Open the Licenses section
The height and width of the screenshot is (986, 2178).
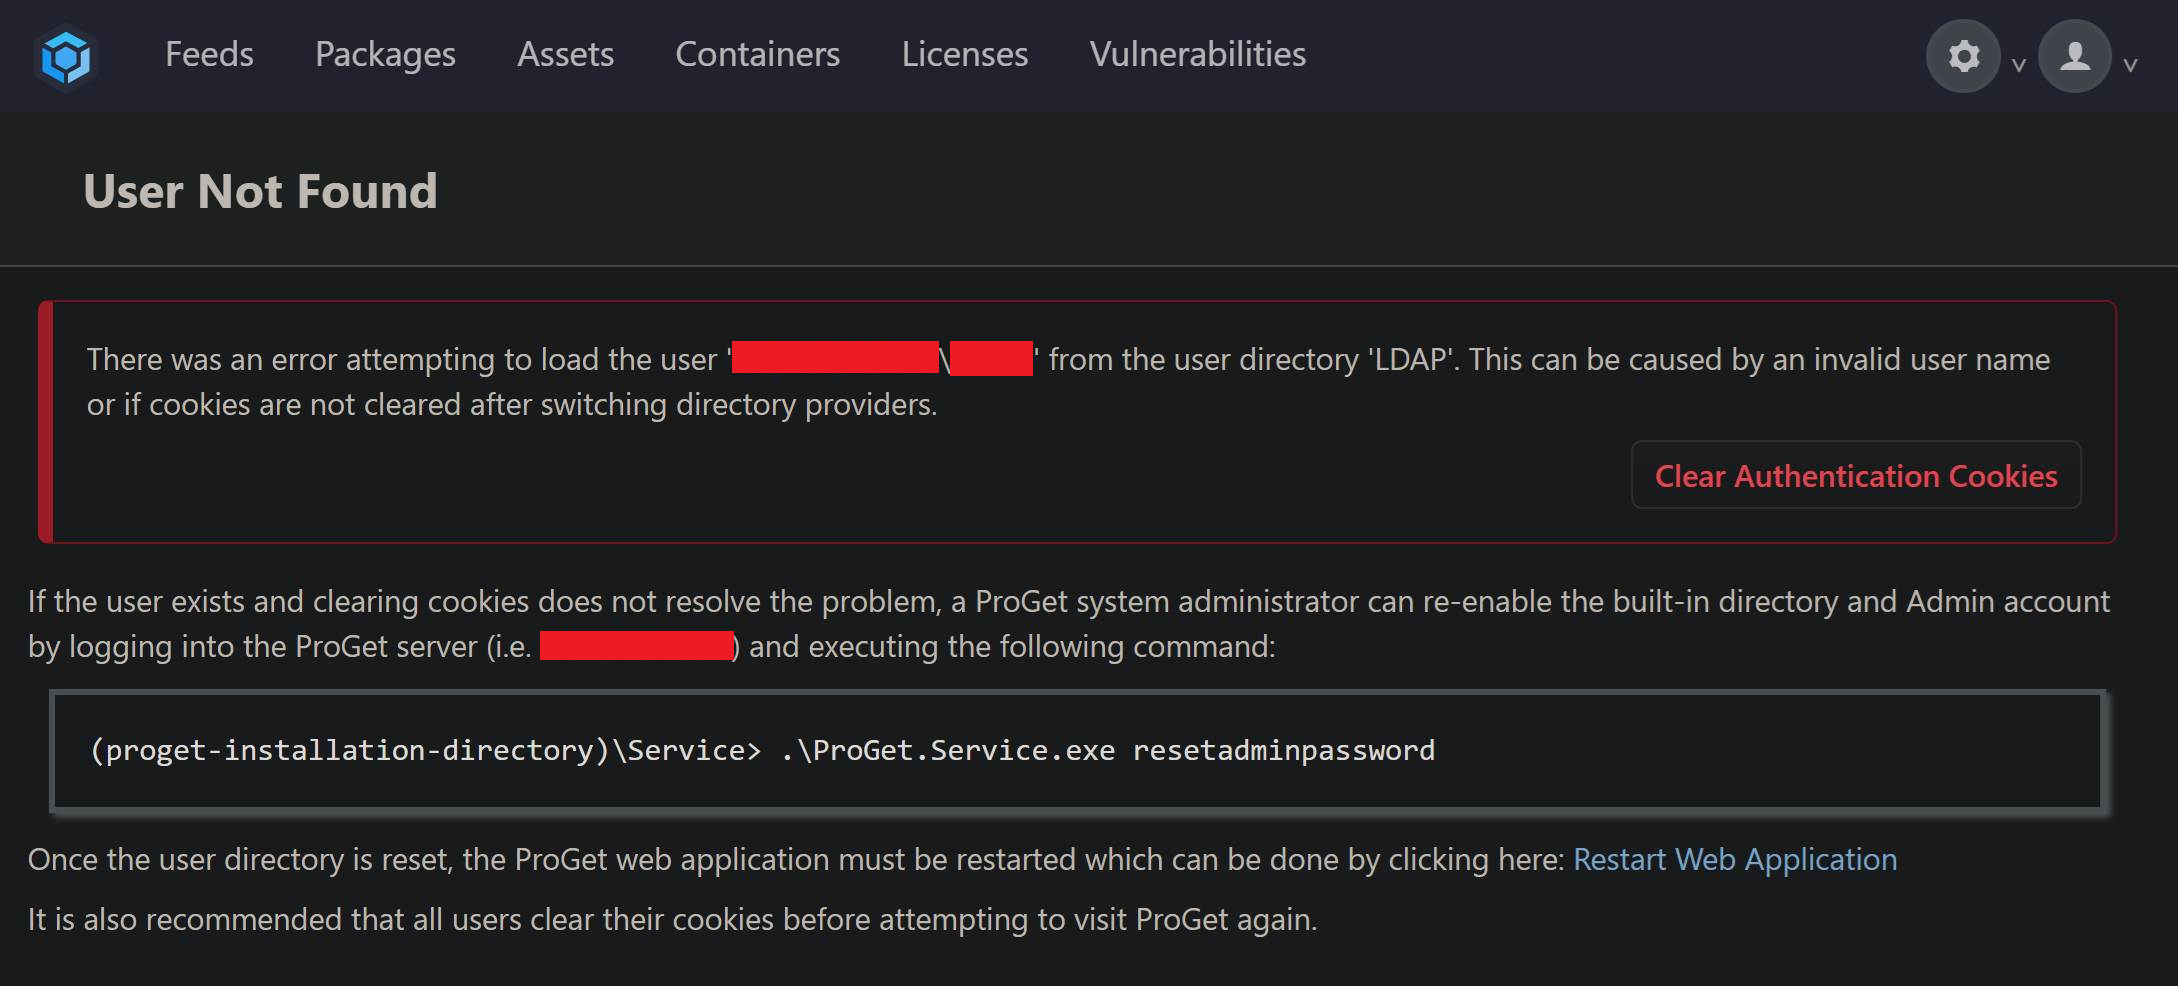point(964,54)
